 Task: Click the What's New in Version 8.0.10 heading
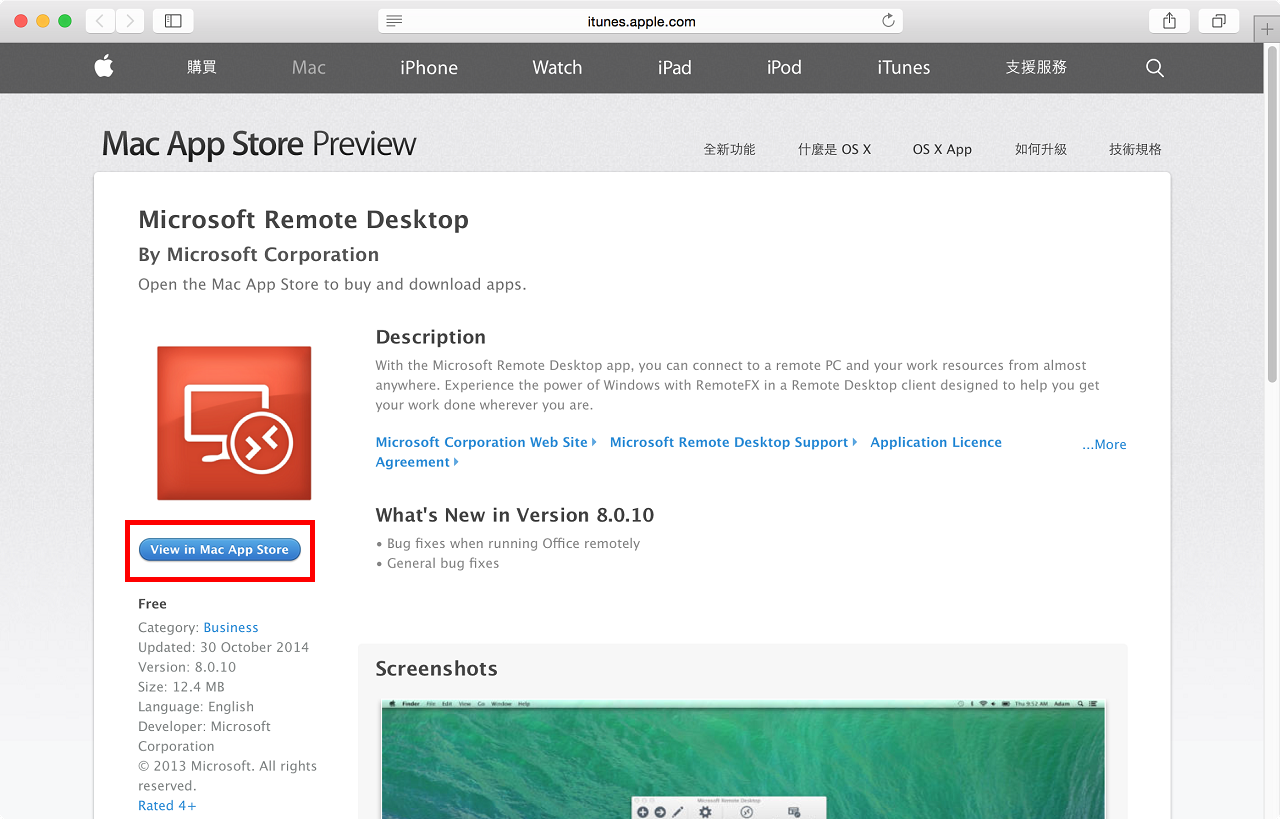(x=515, y=515)
